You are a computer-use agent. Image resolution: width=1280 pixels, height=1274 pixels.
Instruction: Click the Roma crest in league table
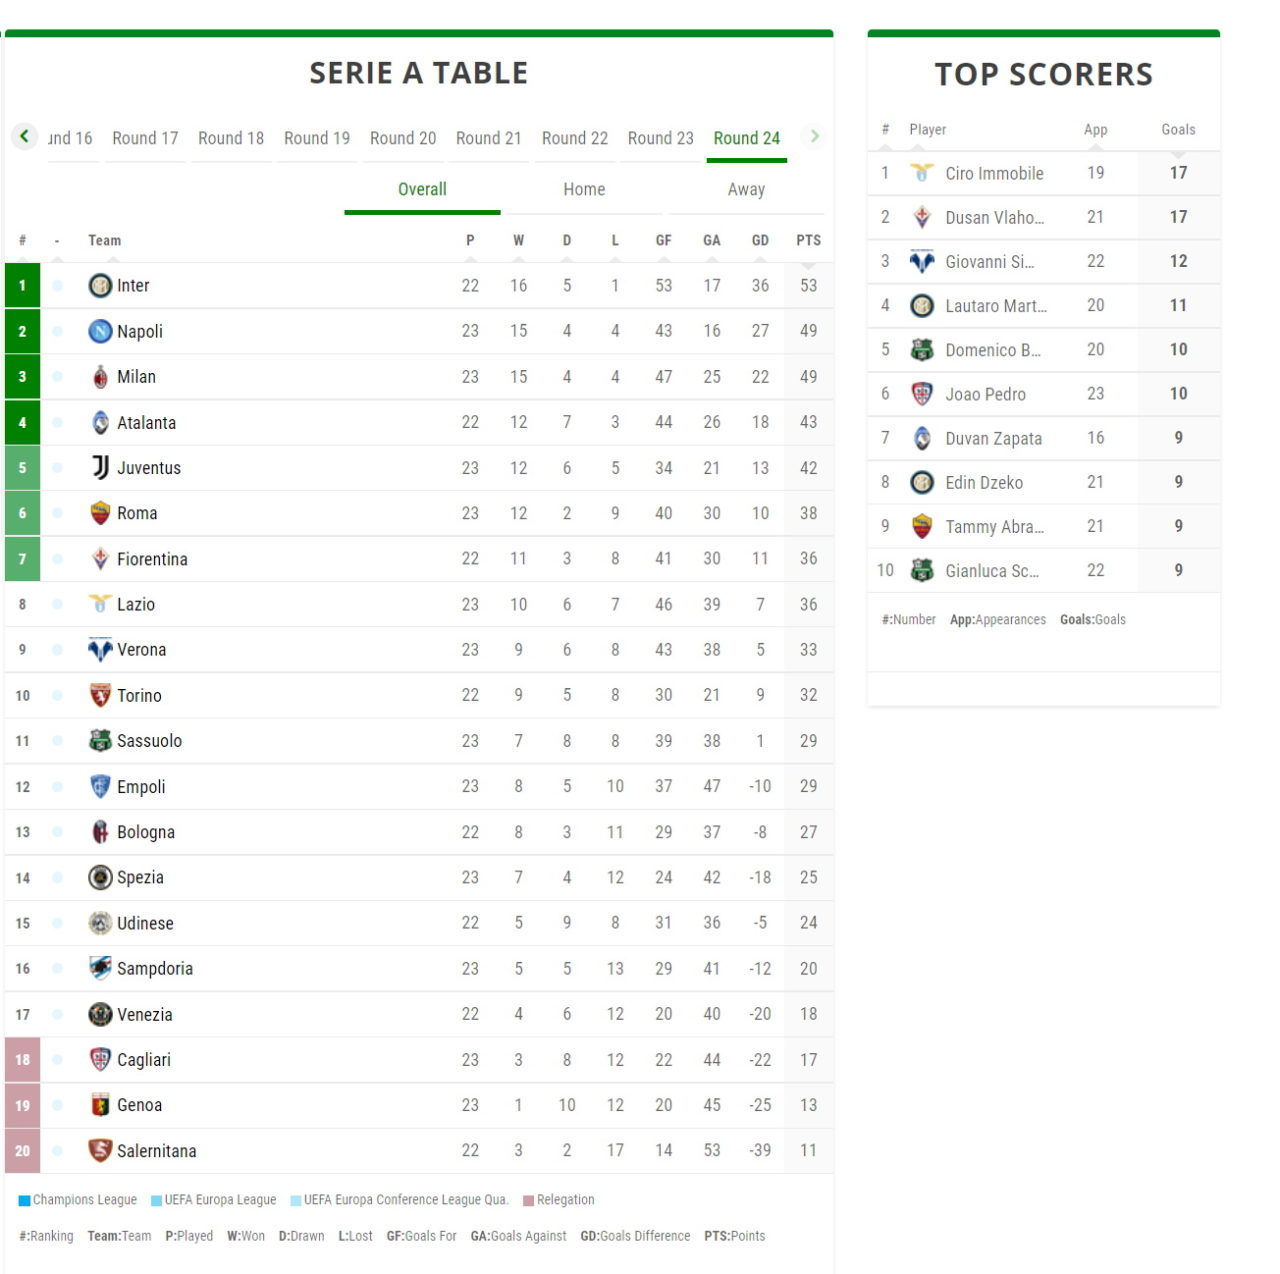[x=100, y=513]
